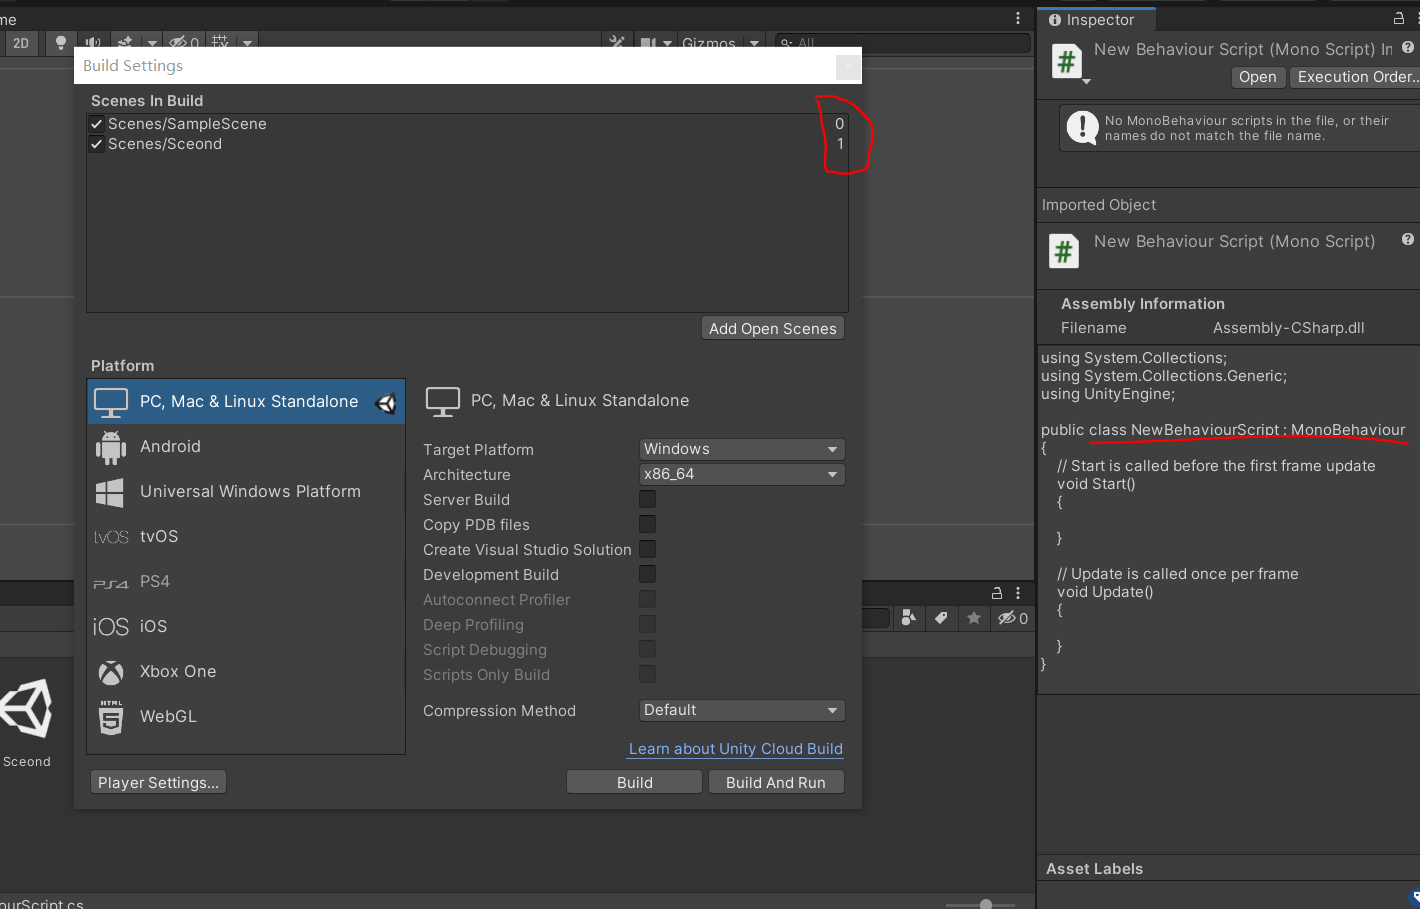Select Android platform in the list
This screenshot has width=1420, height=909.
pyautogui.click(x=170, y=447)
